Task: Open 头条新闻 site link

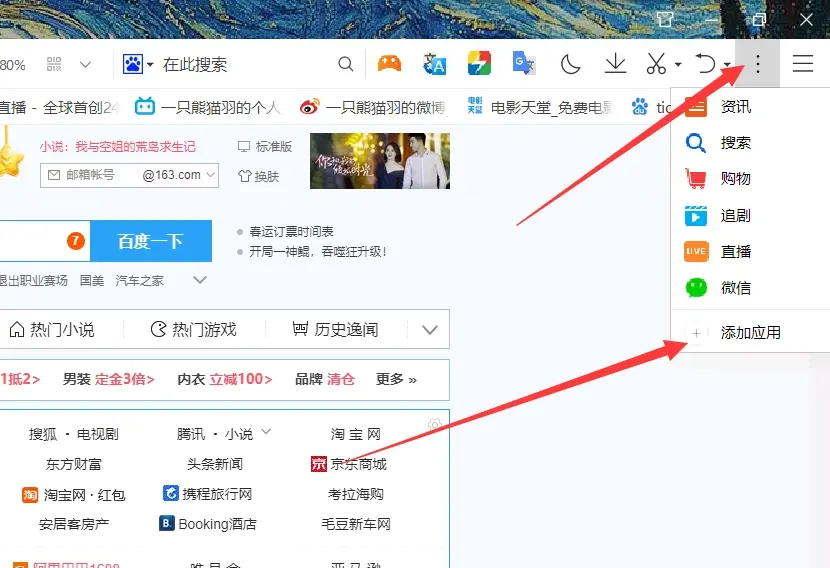Action: 214,464
